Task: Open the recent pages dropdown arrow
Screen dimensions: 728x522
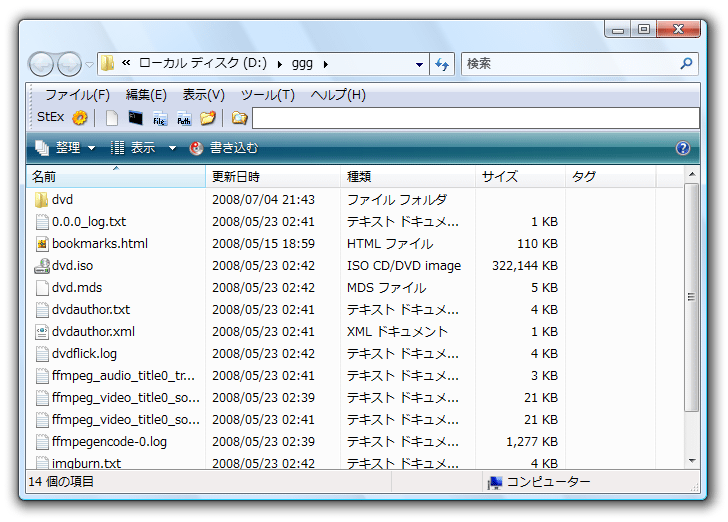Action: click(90, 65)
